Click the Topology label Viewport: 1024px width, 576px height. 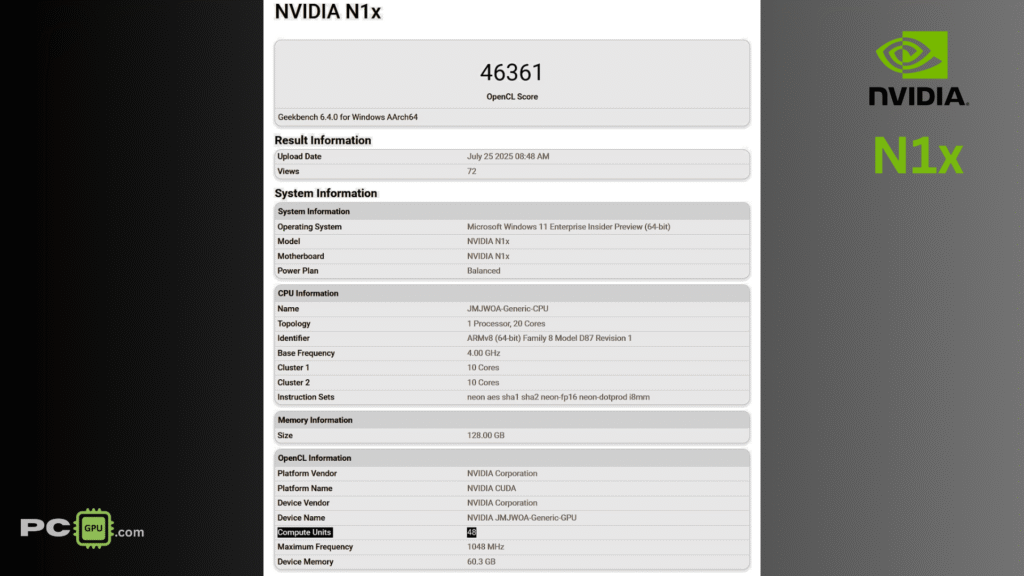pos(294,324)
